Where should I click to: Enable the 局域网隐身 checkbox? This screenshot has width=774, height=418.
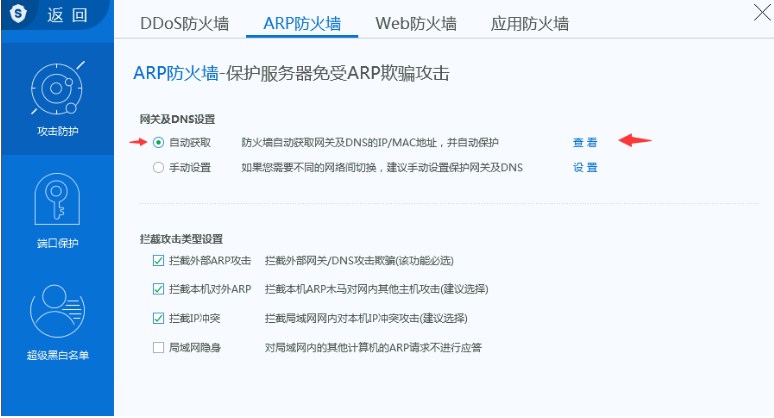(x=158, y=347)
